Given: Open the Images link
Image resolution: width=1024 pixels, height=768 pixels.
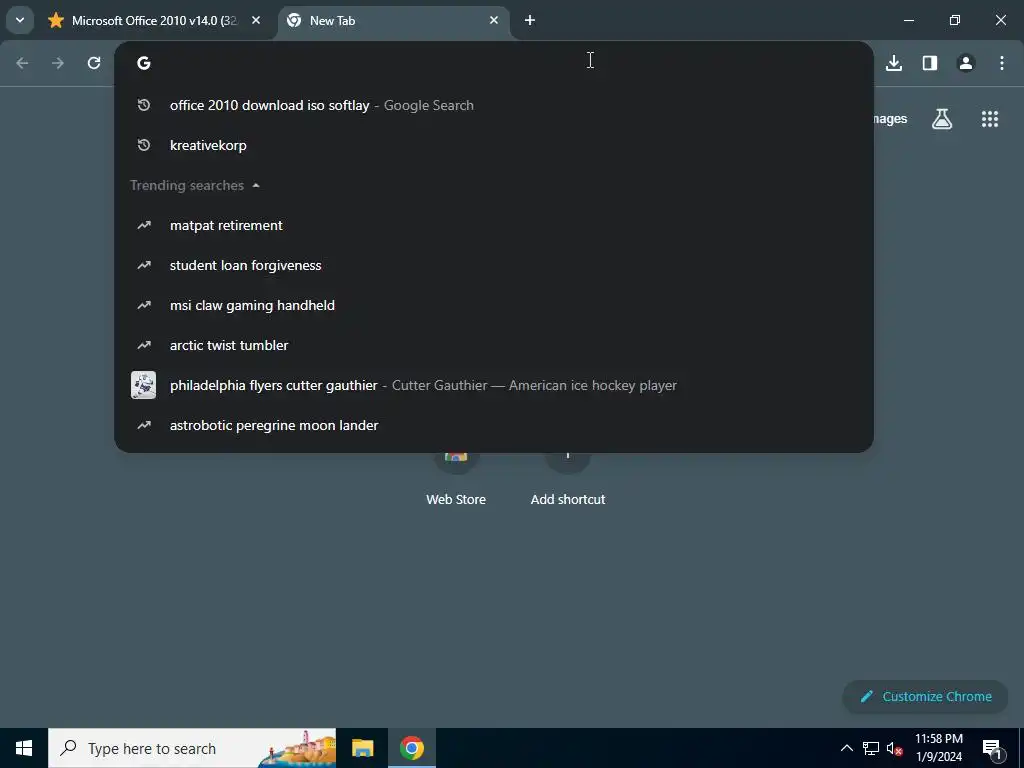Looking at the screenshot, I should (x=890, y=119).
